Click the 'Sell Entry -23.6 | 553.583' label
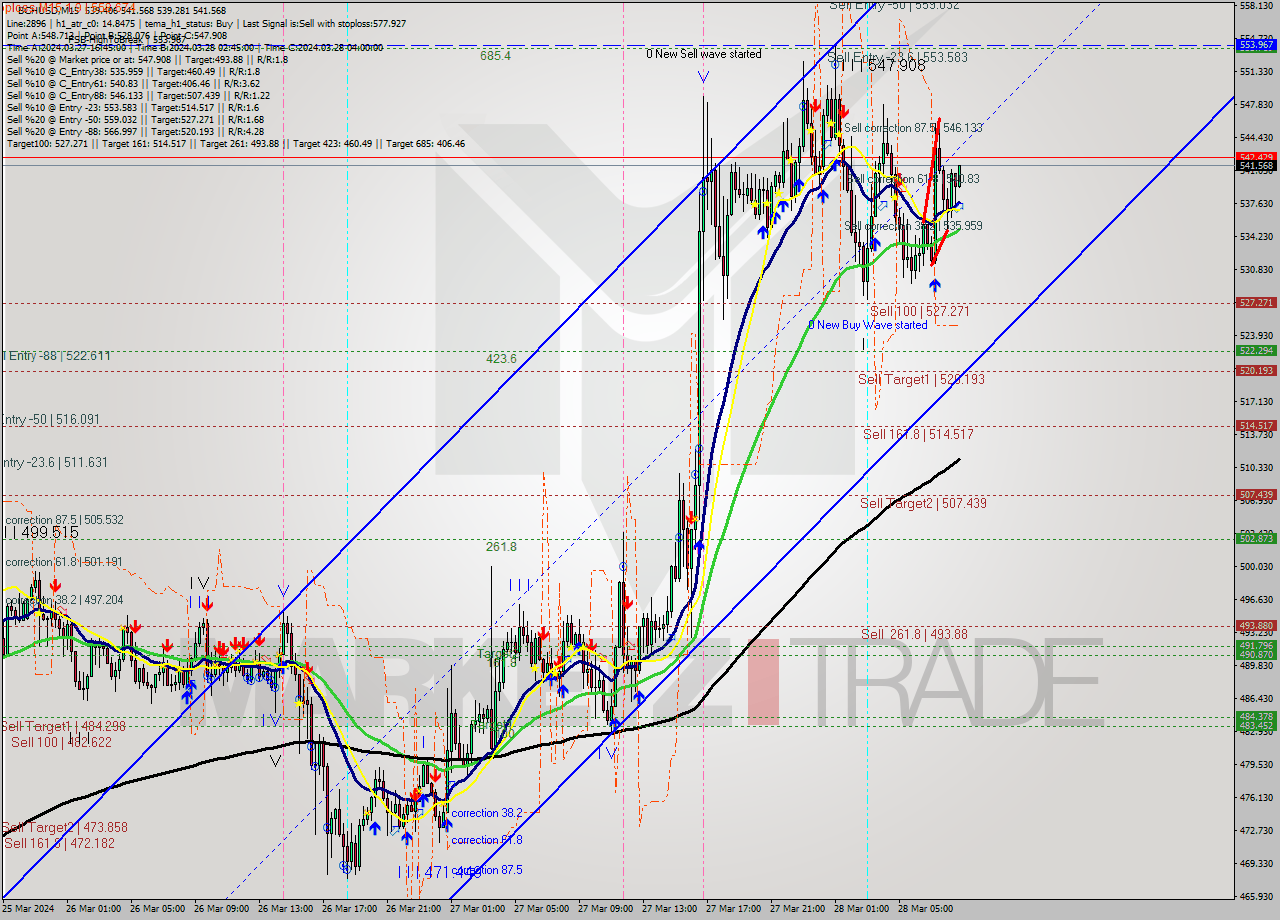Image resolution: width=1280 pixels, height=920 pixels. 898,58
